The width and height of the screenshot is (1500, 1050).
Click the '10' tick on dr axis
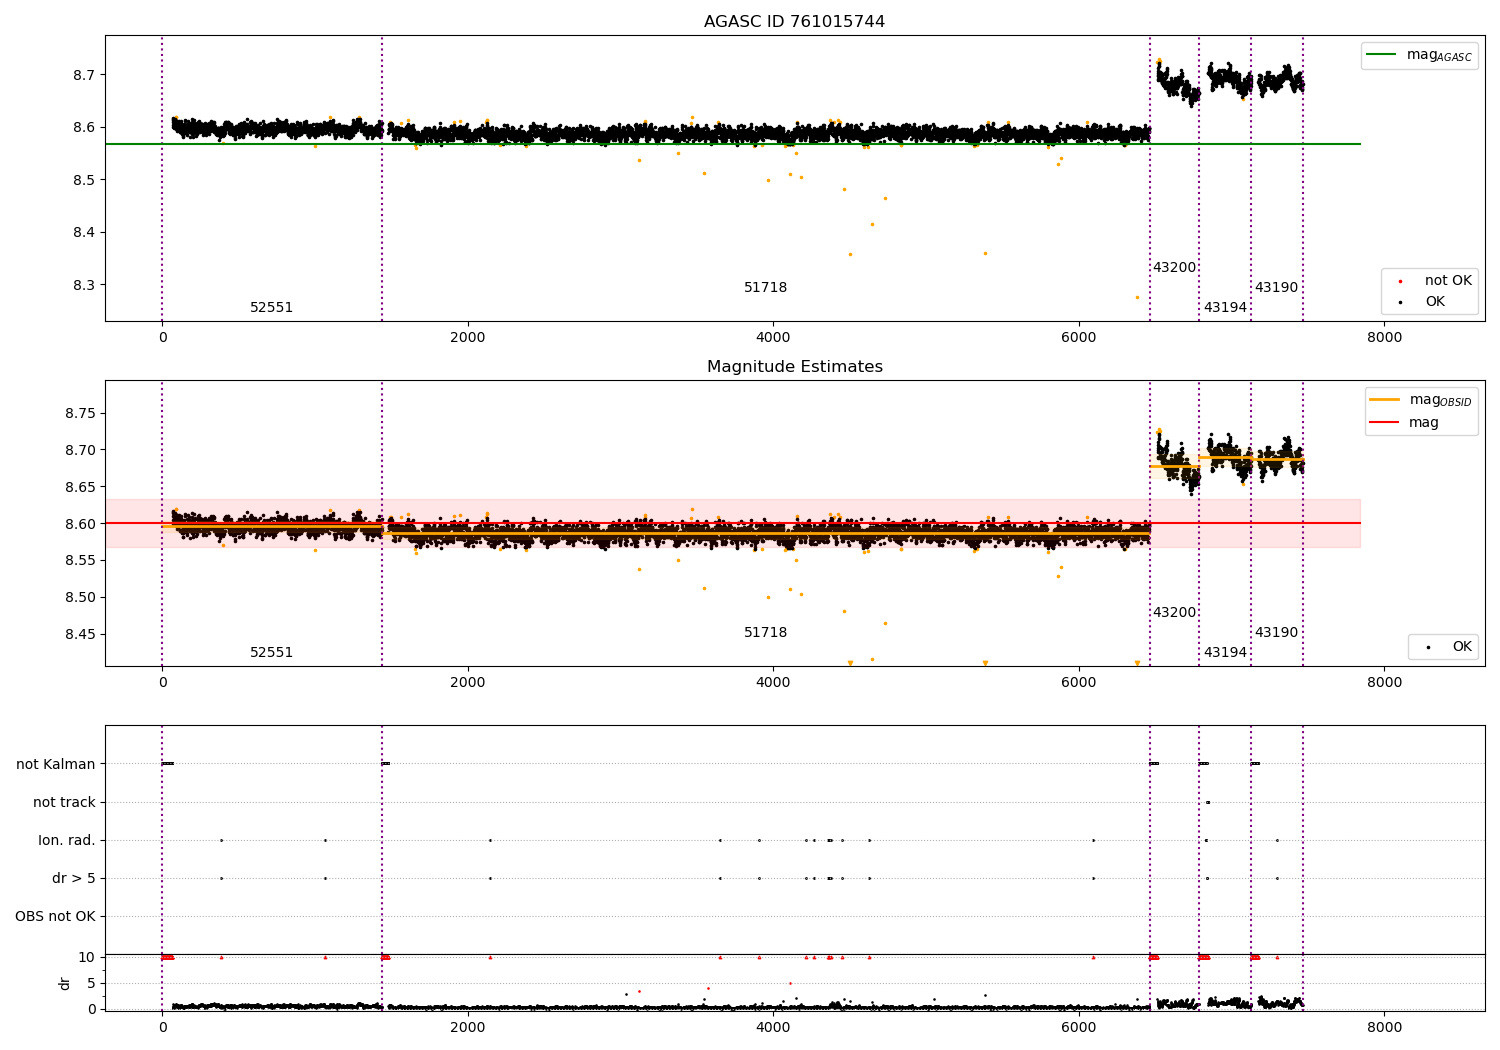coord(87,957)
